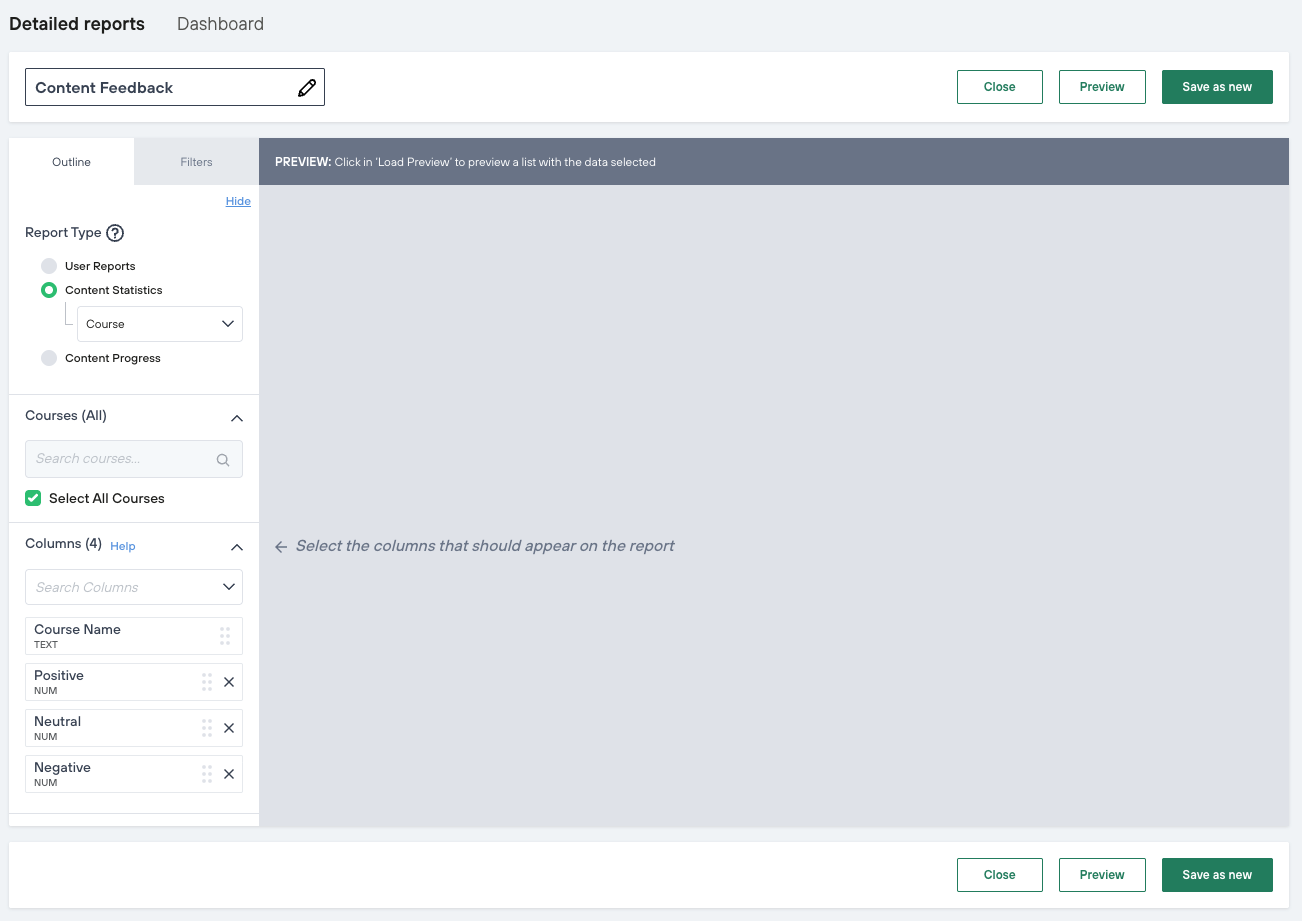Screen dimensions: 1302x921
Task: Collapse the Courses (All) section
Action: (x=237, y=418)
